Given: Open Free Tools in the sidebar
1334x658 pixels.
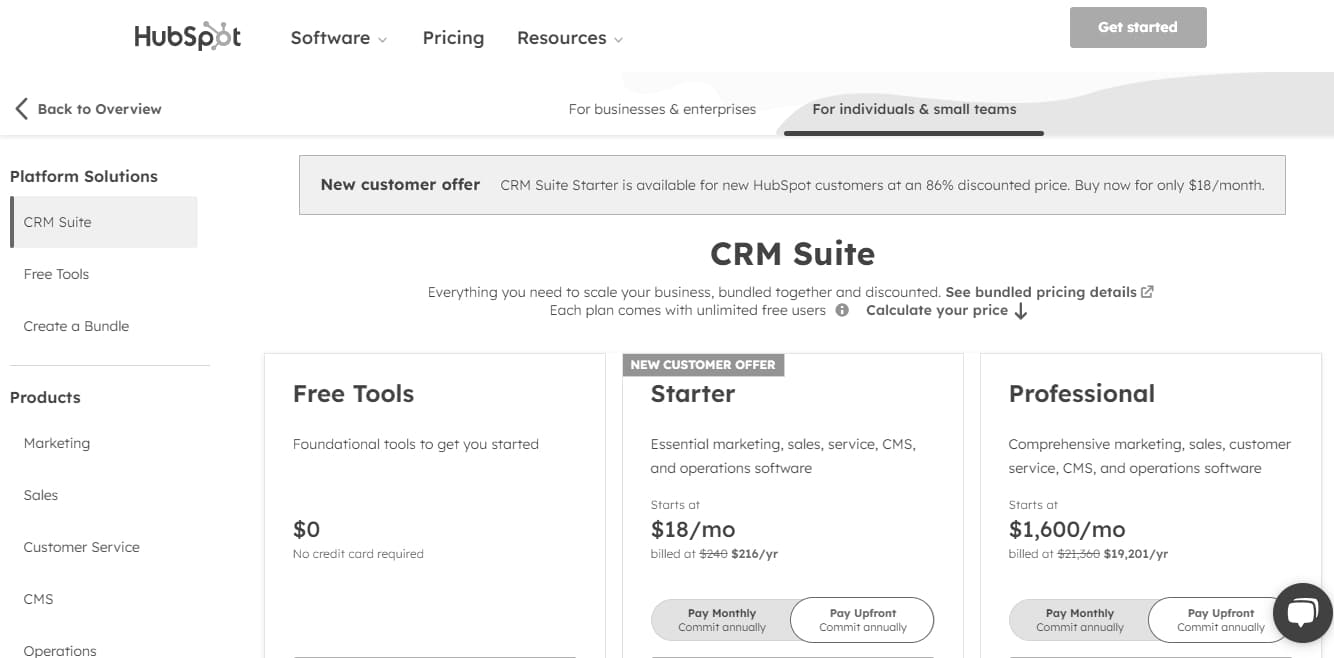Looking at the screenshot, I should click(57, 274).
